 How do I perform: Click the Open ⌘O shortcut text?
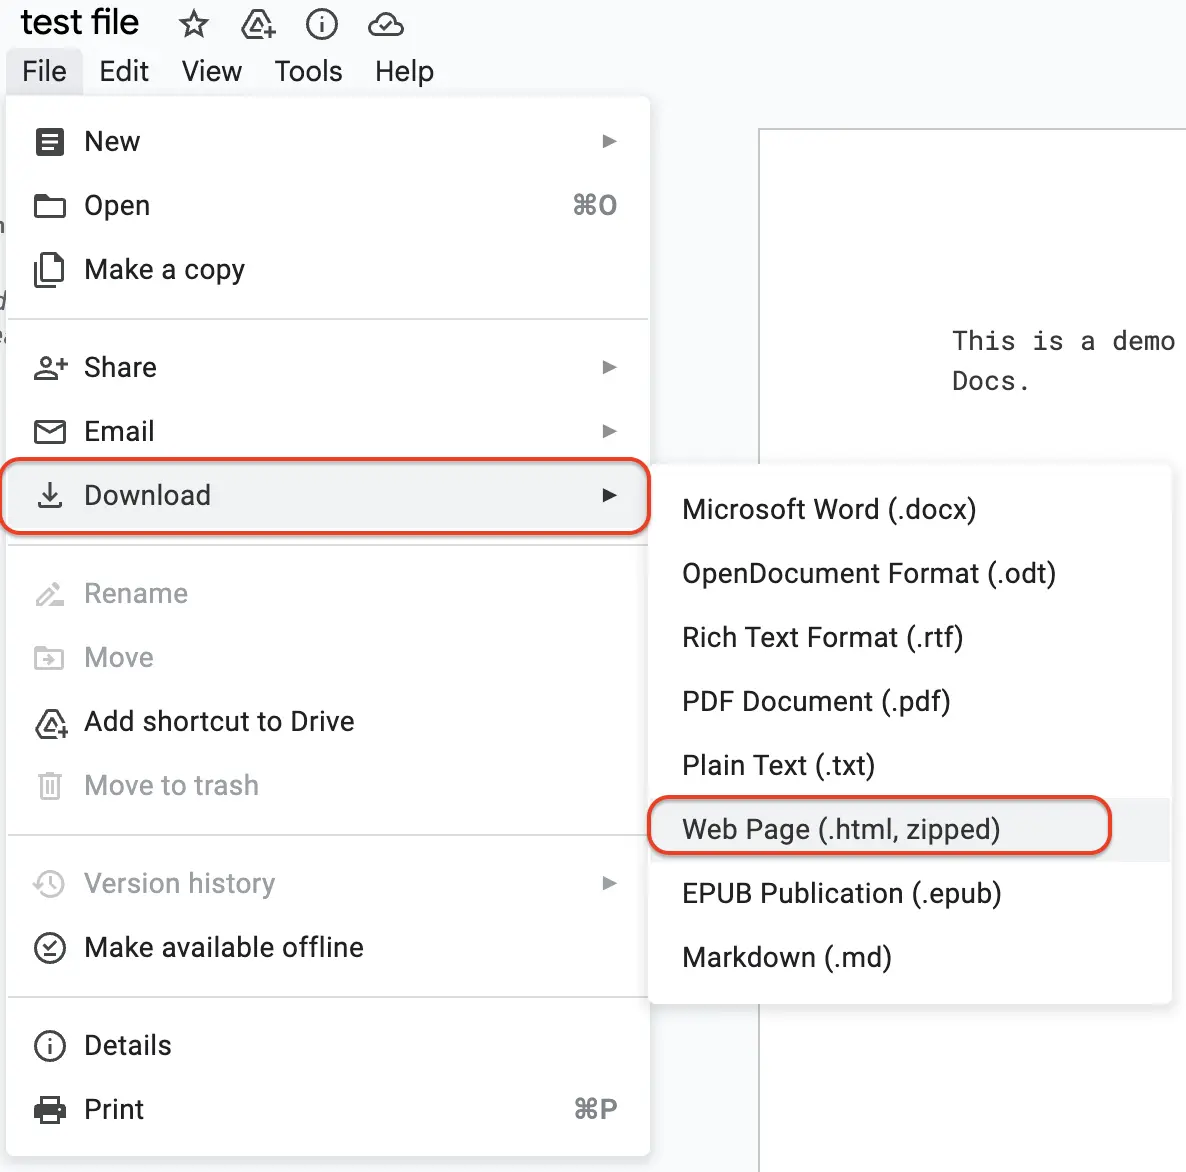click(x=595, y=206)
